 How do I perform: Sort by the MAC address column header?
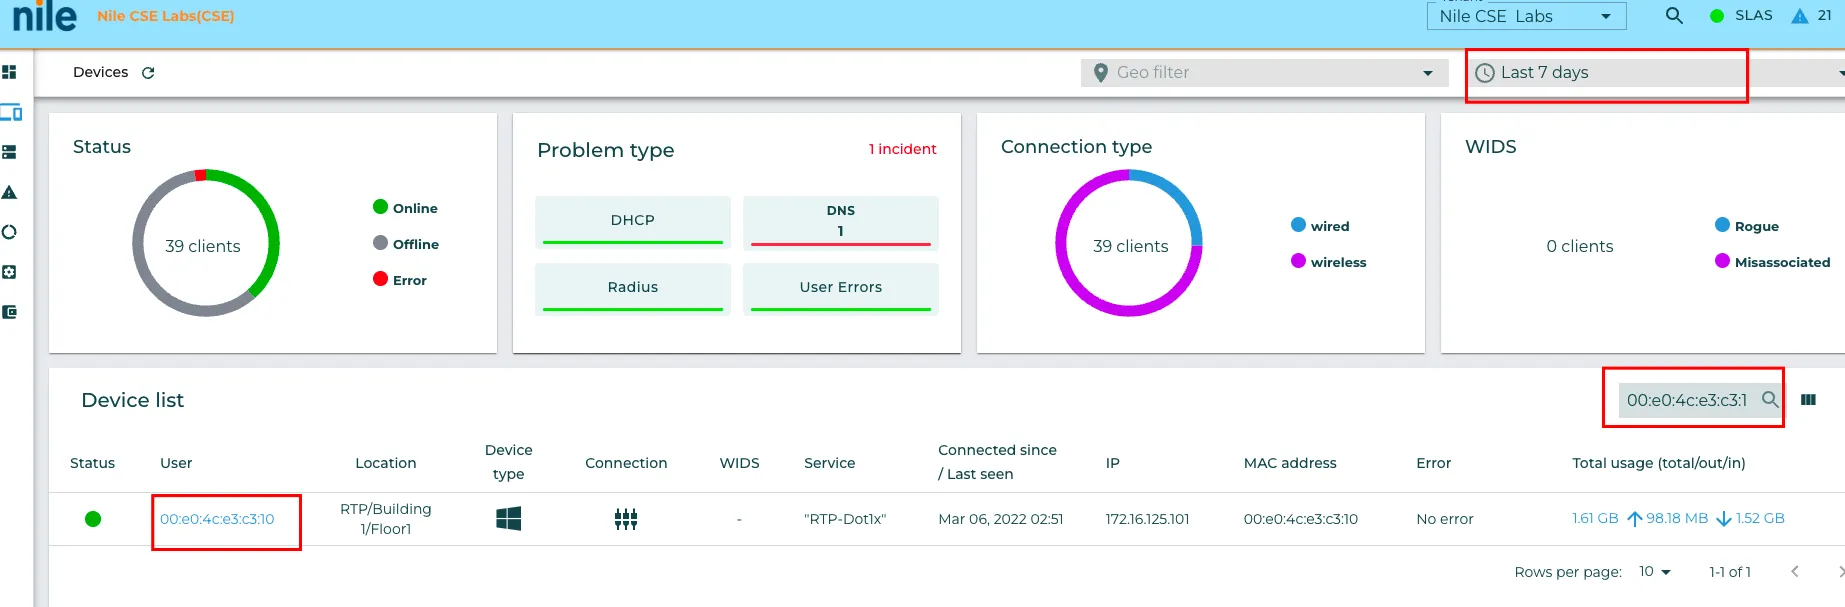1290,463
